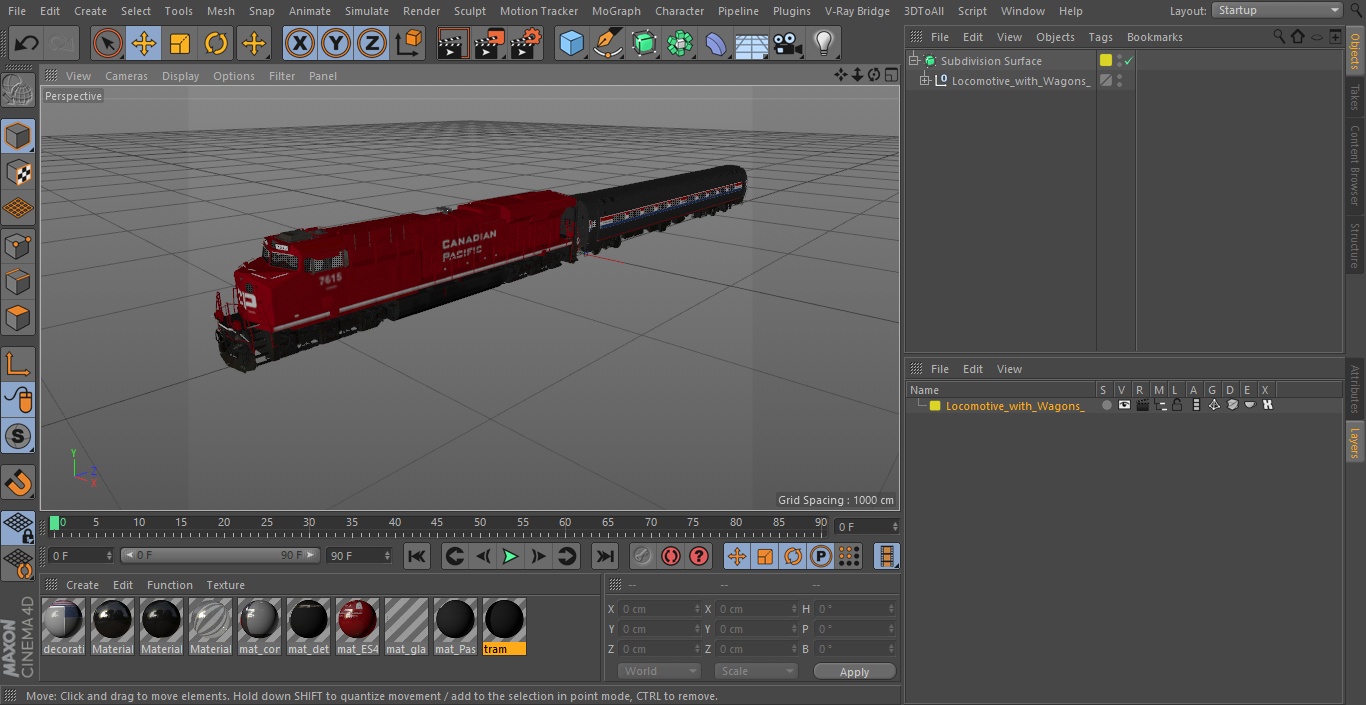Toggle Y axis lock
Viewport: 1366px width, 705px height.
click(336, 43)
